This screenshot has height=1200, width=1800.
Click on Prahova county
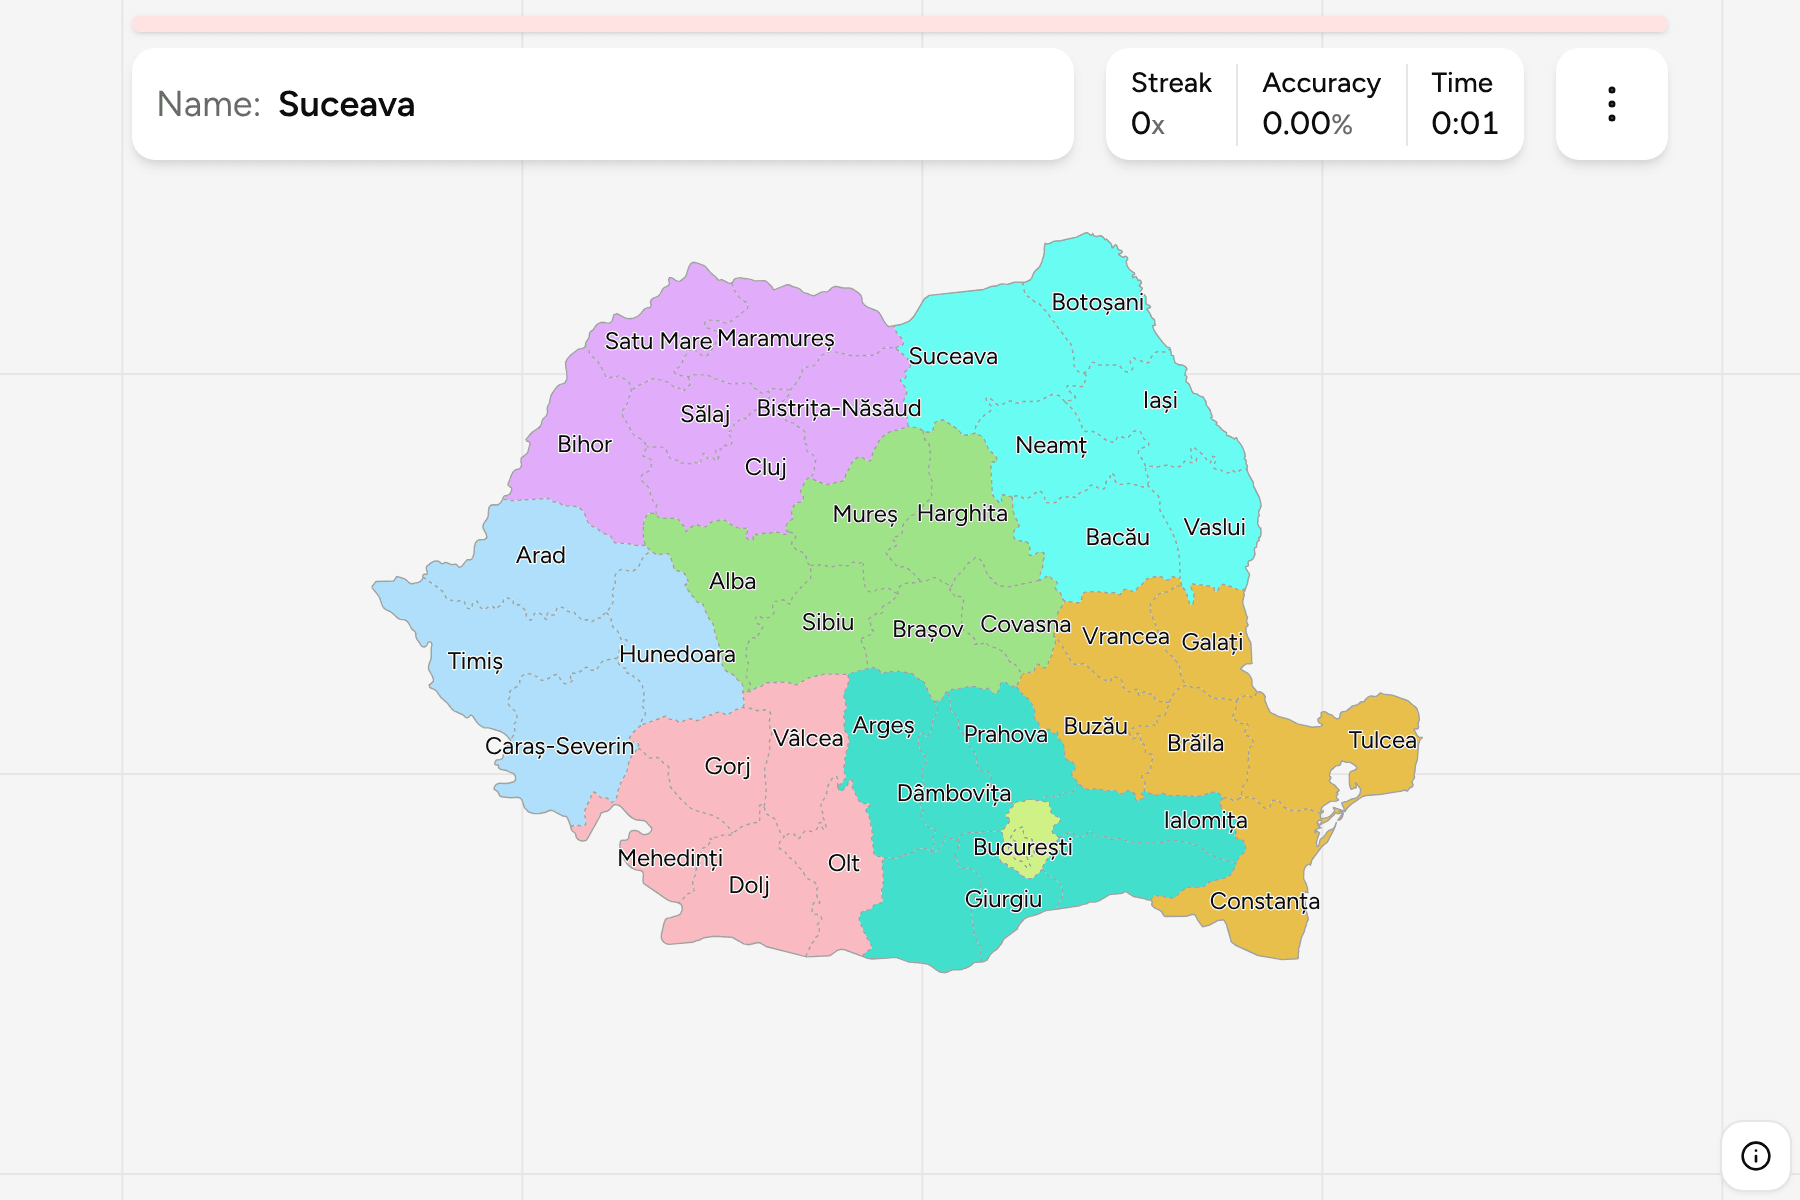(x=1005, y=734)
